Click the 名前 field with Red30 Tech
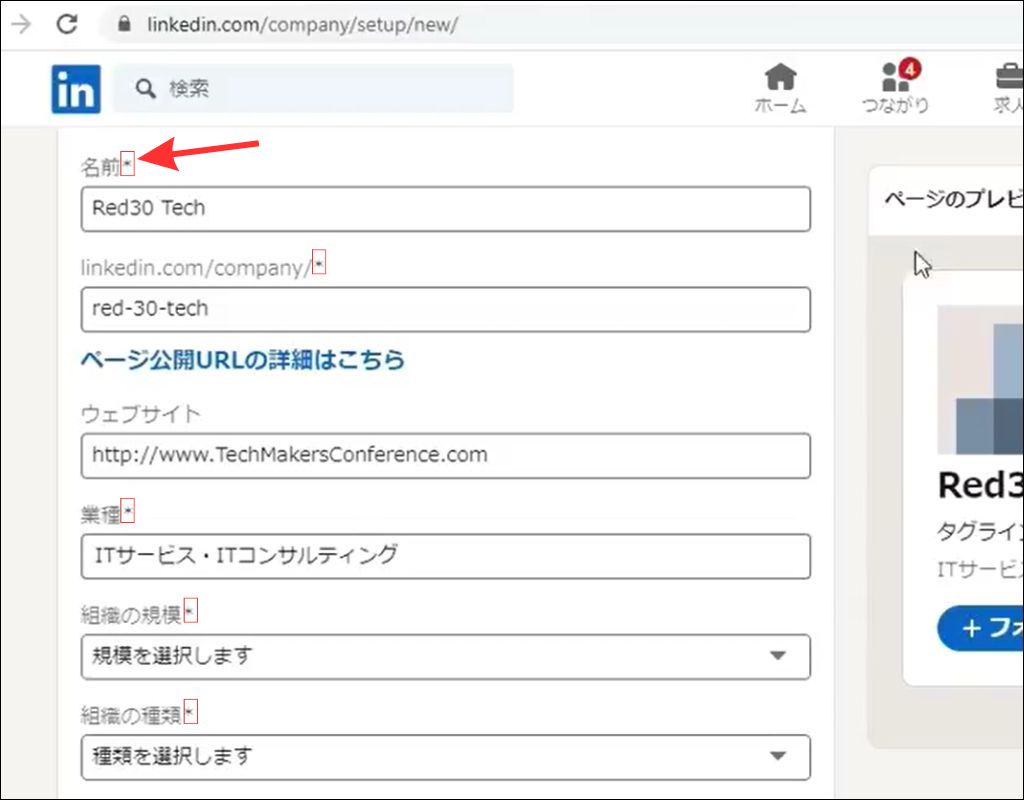1024x800 pixels. click(445, 209)
